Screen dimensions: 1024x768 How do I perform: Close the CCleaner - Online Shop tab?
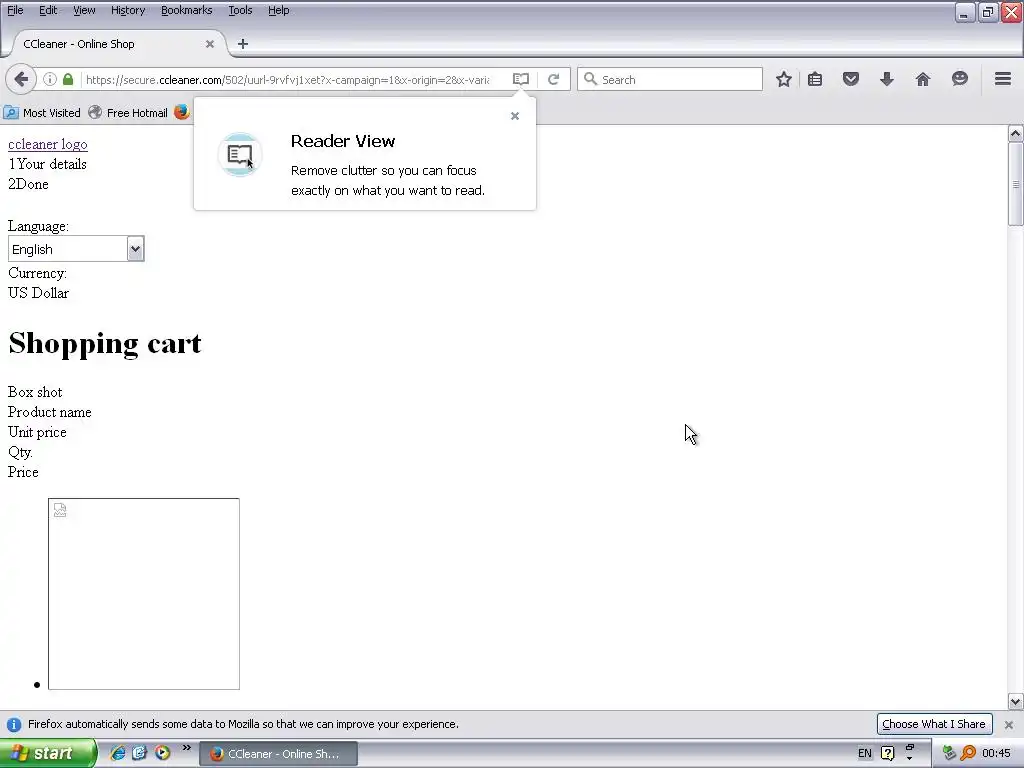coord(210,44)
